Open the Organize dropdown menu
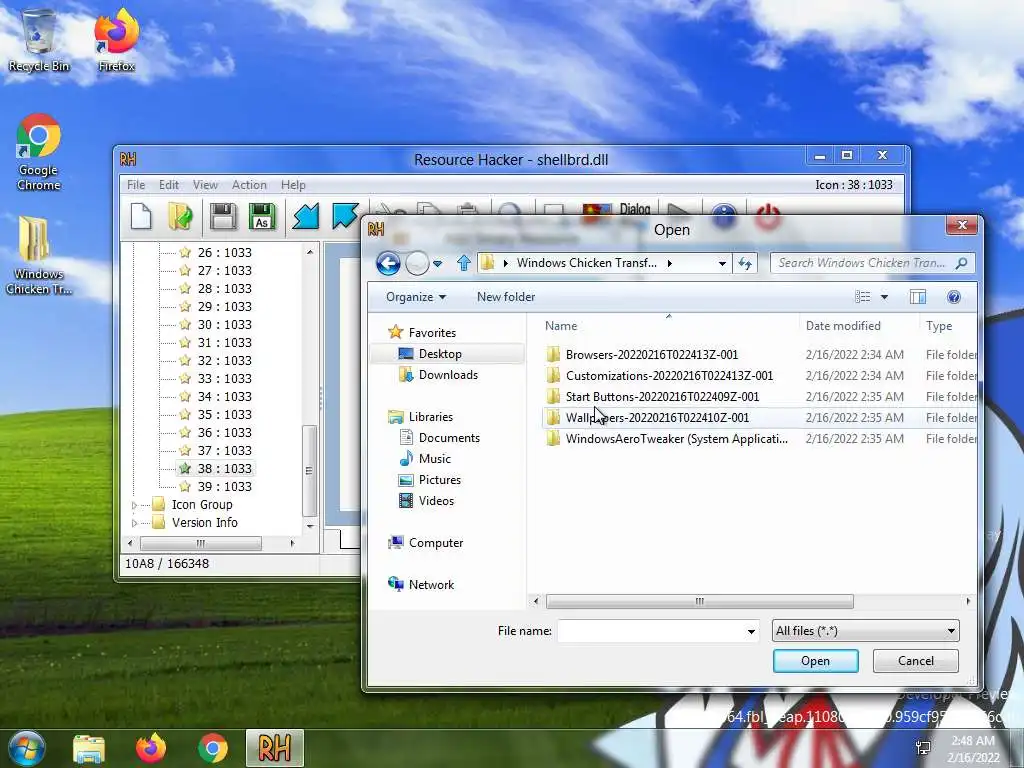The width and height of the screenshot is (1024, 768). pos(416,297)
